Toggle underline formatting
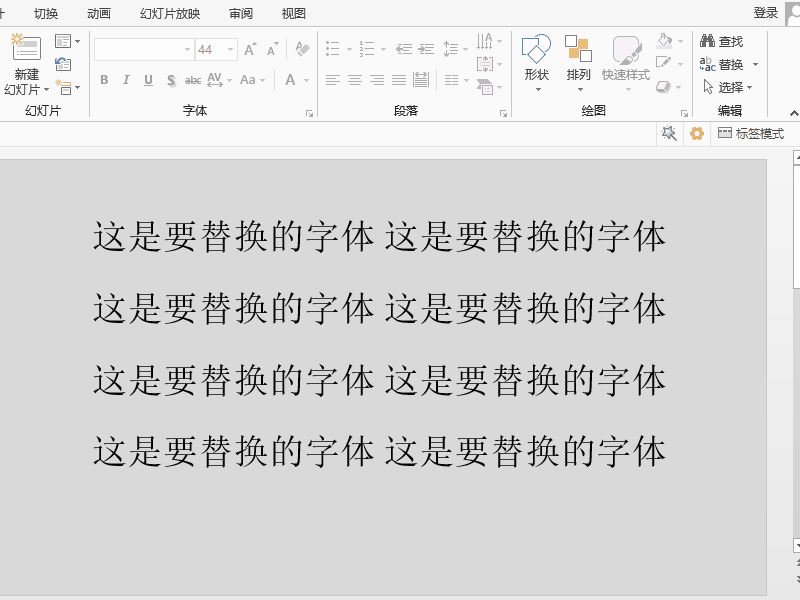Screen dimensions: 800x600 pyautogui.click(x=148, y=80)
